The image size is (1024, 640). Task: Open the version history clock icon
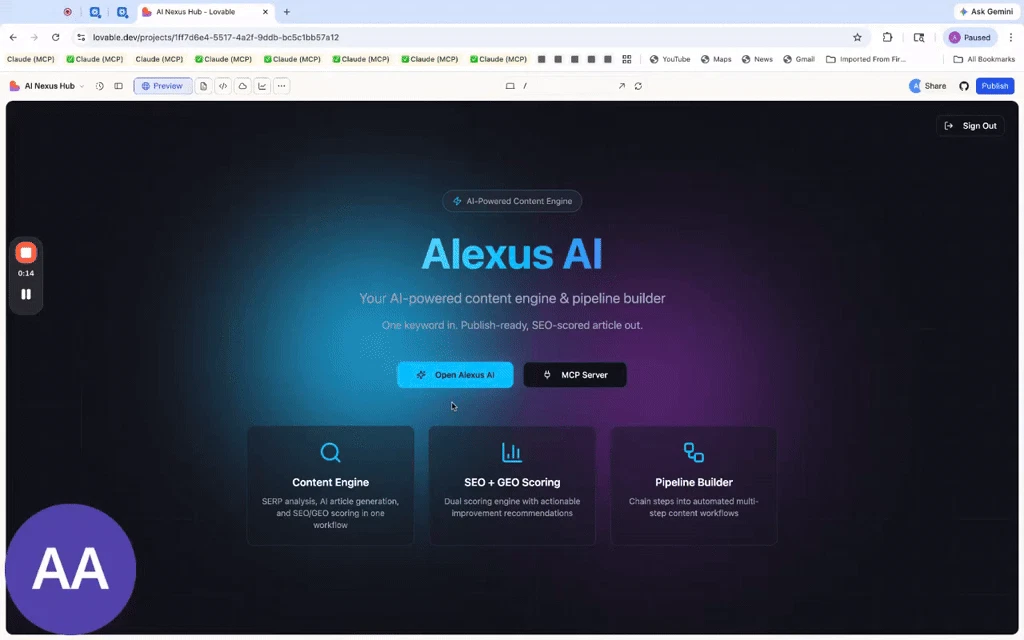99,86
